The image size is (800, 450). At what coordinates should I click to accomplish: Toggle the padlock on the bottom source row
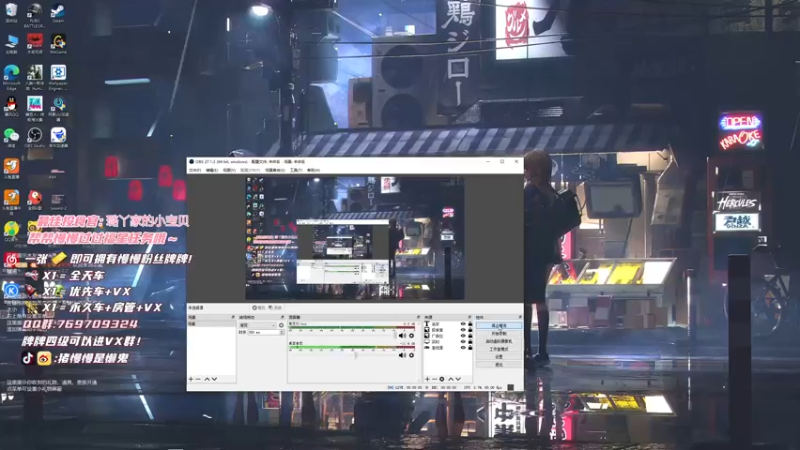click(470, 347)
